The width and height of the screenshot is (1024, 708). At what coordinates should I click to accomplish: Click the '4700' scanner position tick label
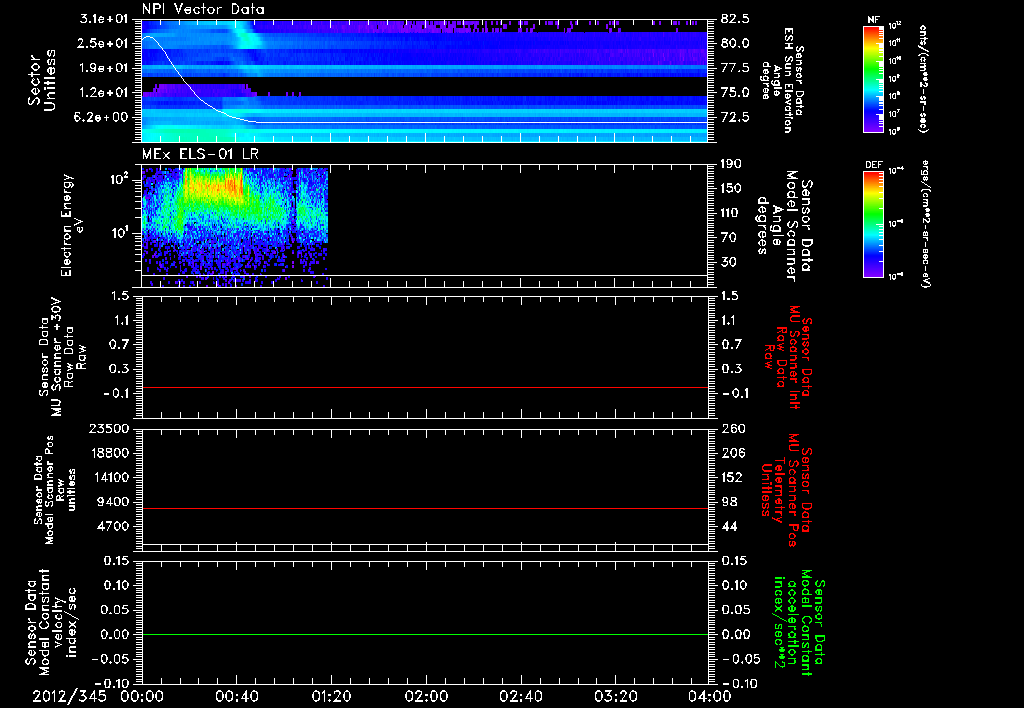(112, 526)
